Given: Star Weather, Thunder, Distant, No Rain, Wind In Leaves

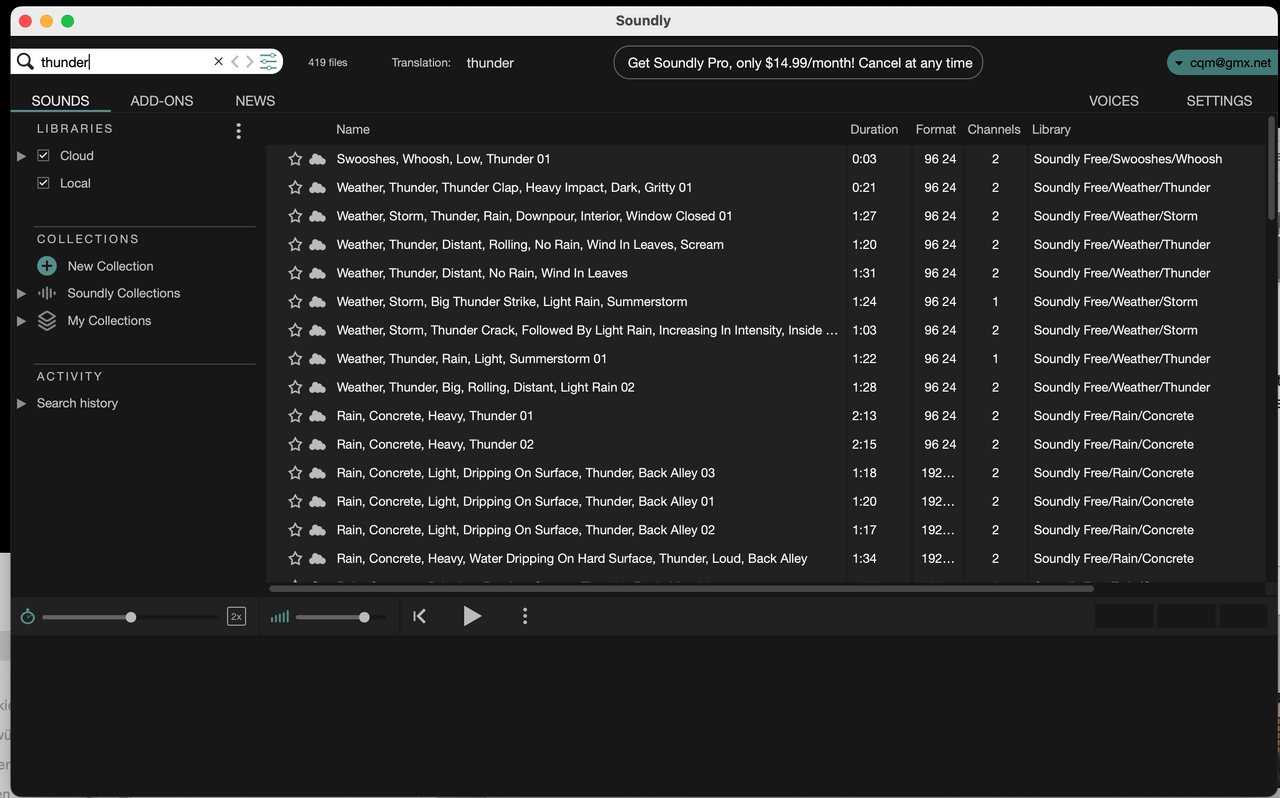Looking at the screenshot, I should click(x=295, y=273).
